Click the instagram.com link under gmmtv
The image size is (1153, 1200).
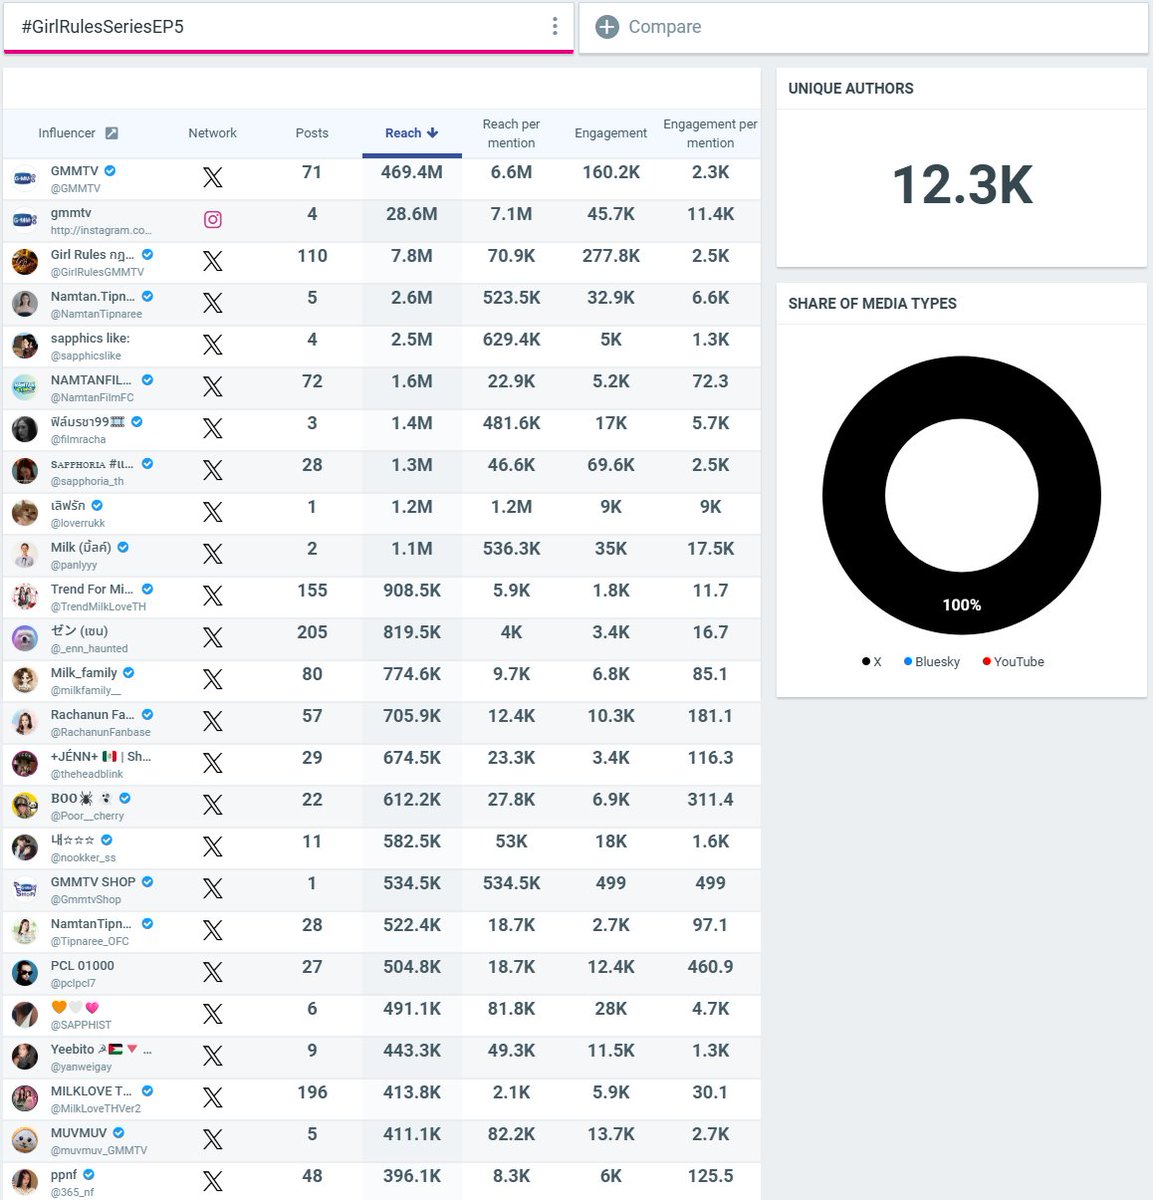click(102, 230)
